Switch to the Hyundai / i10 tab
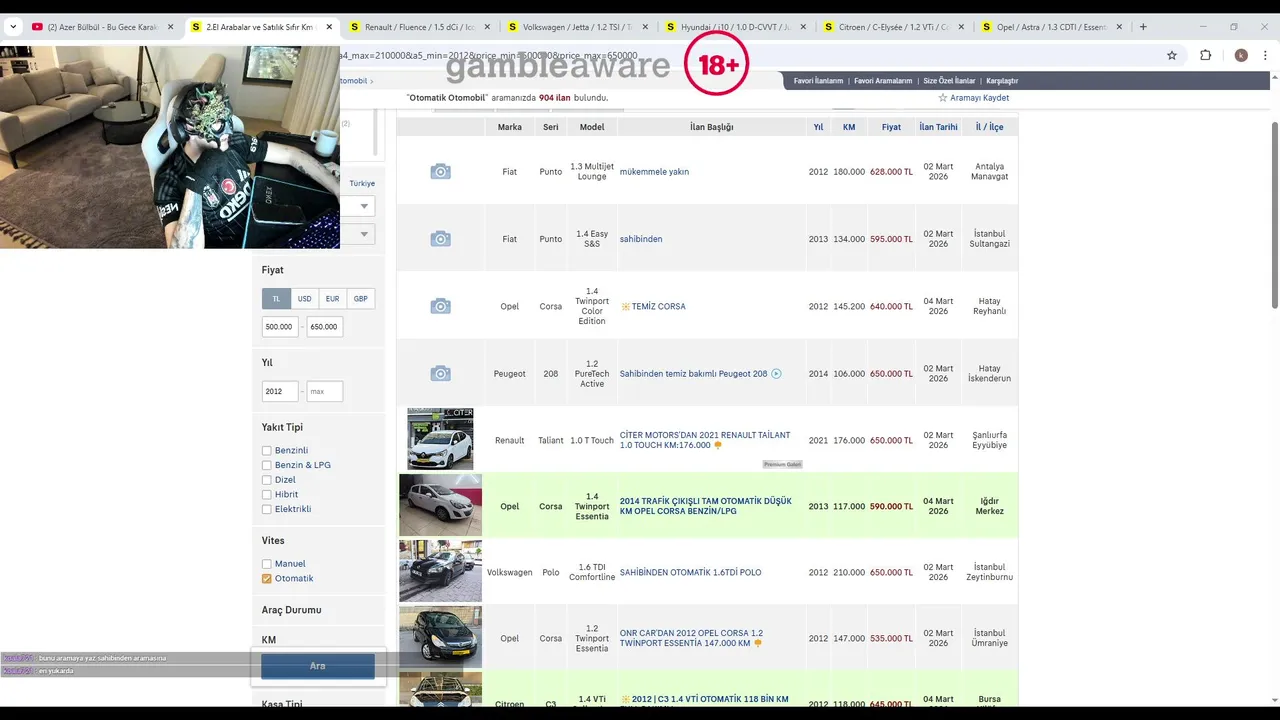The image size is (1280, 720). [x=735, y=27]
